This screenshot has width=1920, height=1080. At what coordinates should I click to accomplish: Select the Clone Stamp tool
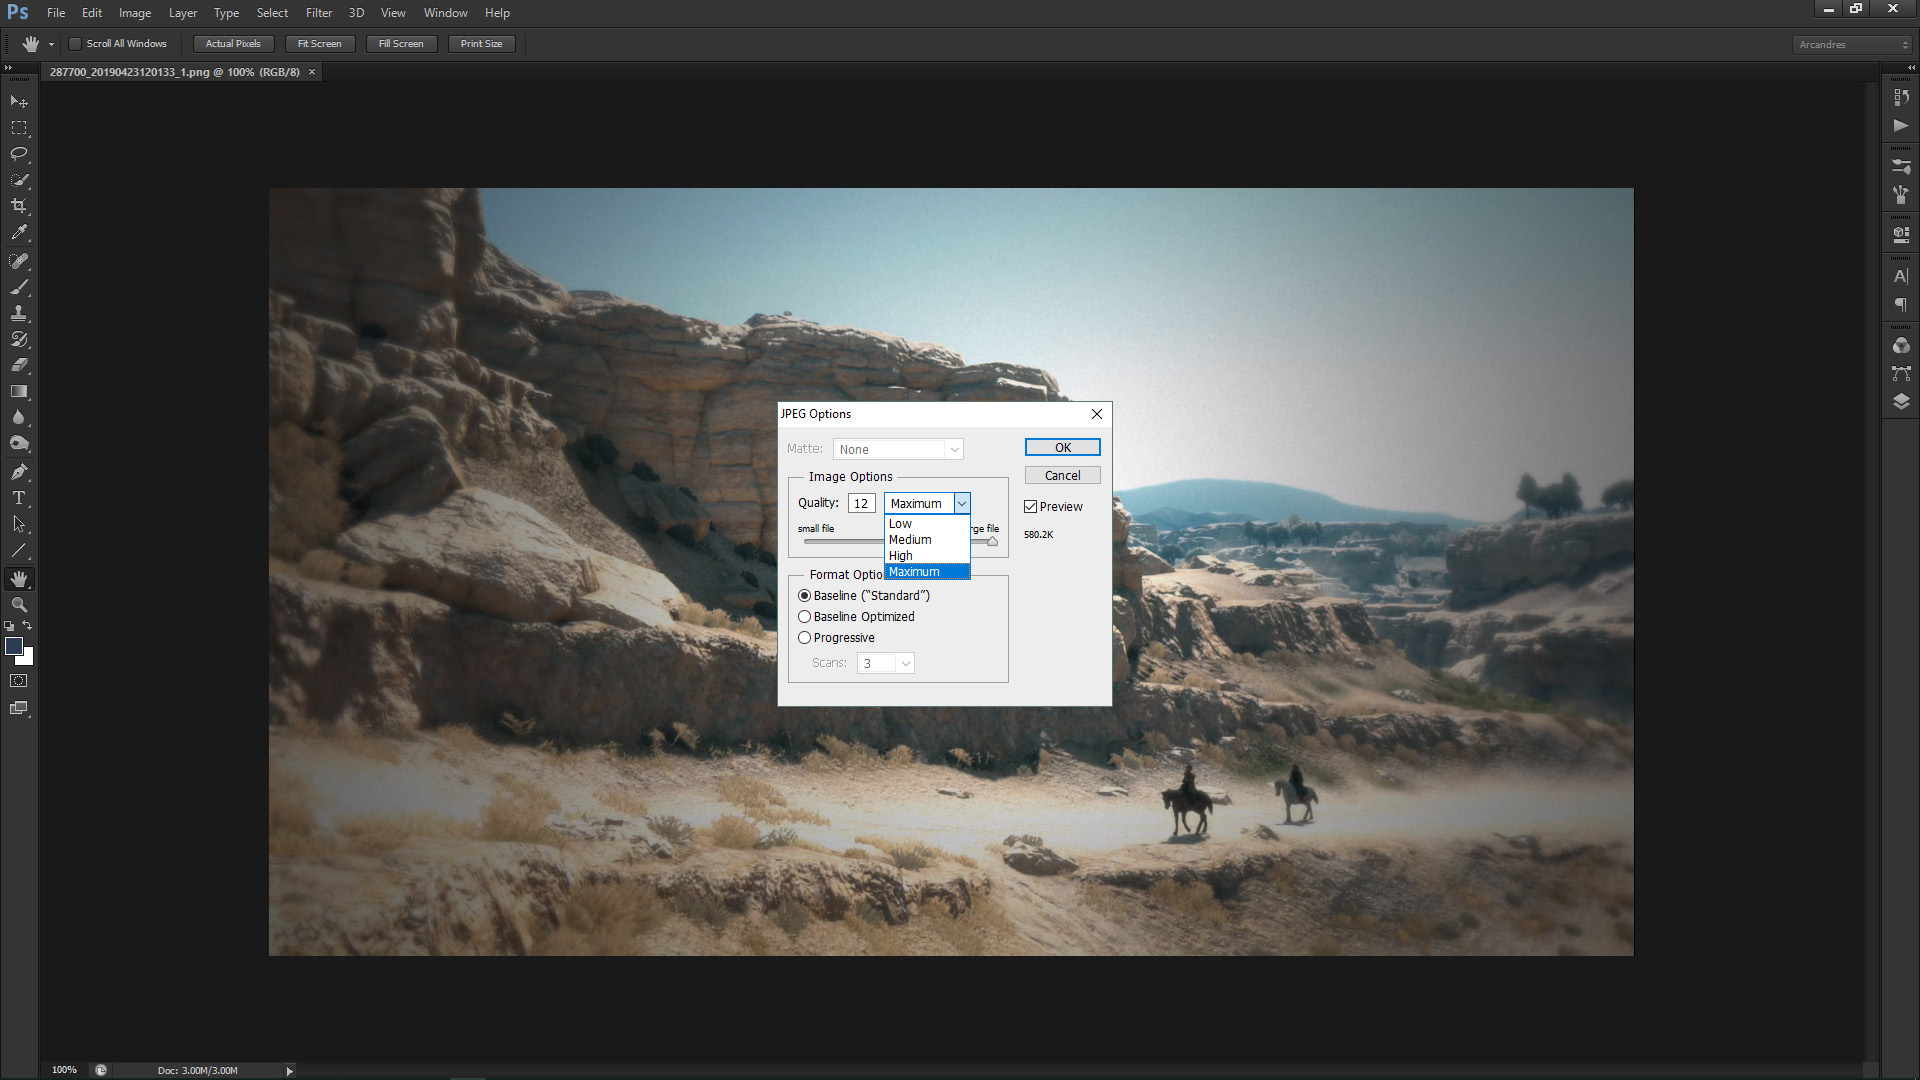[19, 313]
